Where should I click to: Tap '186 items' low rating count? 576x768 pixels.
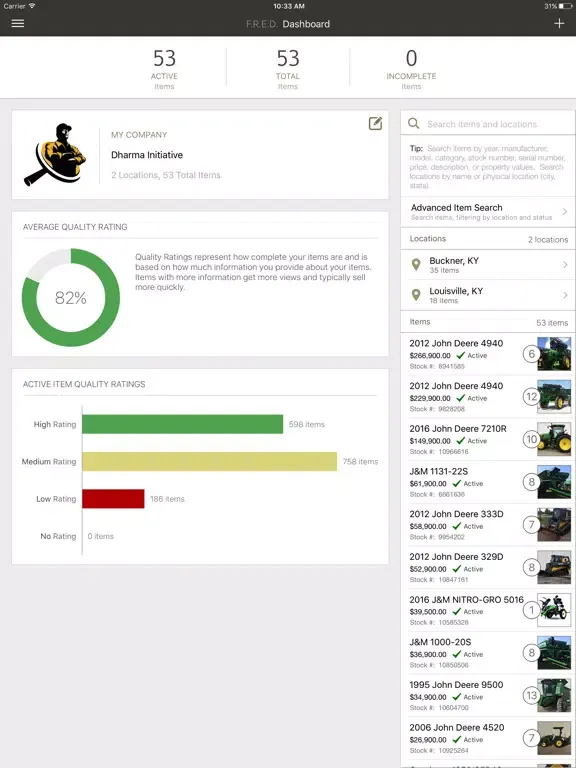pos(168,499)
